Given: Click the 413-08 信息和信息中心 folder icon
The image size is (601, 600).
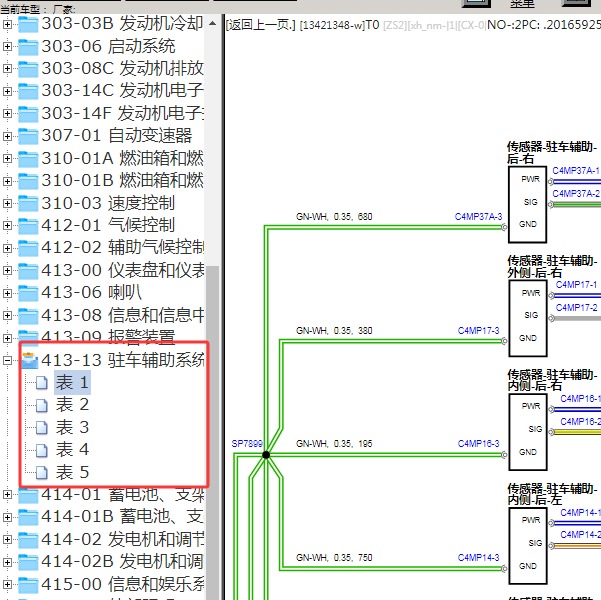Looking at the screenshot, I should coord(28,316).
